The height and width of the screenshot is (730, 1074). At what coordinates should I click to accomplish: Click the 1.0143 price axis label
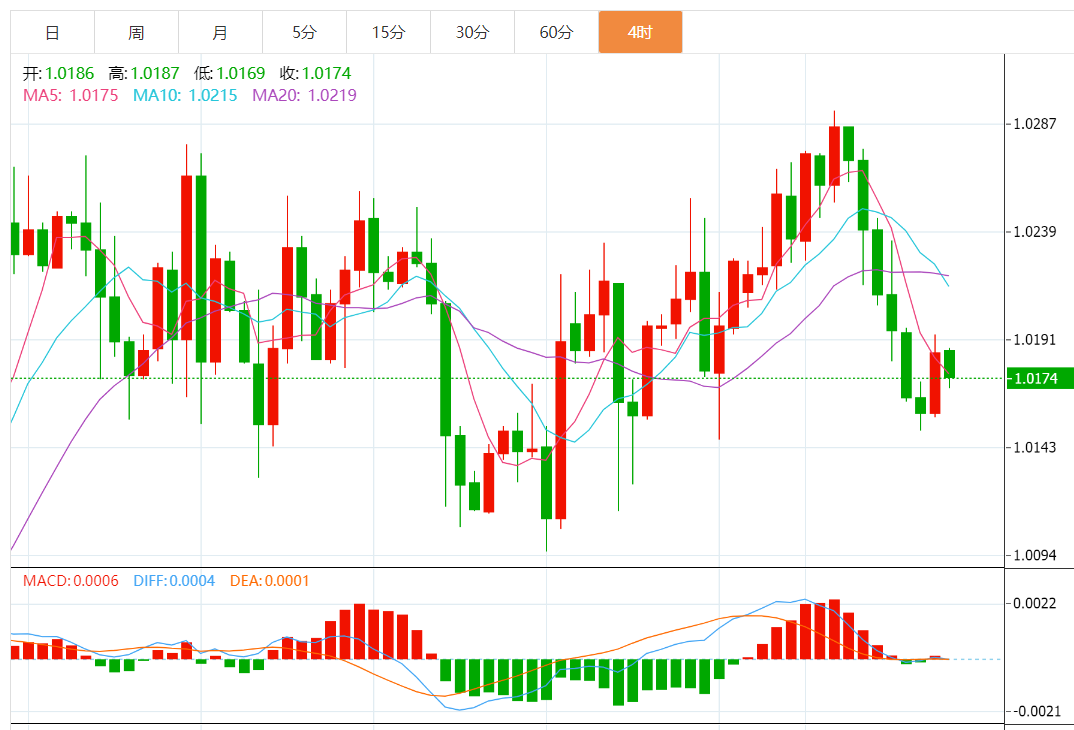(x=1034, y=447)
